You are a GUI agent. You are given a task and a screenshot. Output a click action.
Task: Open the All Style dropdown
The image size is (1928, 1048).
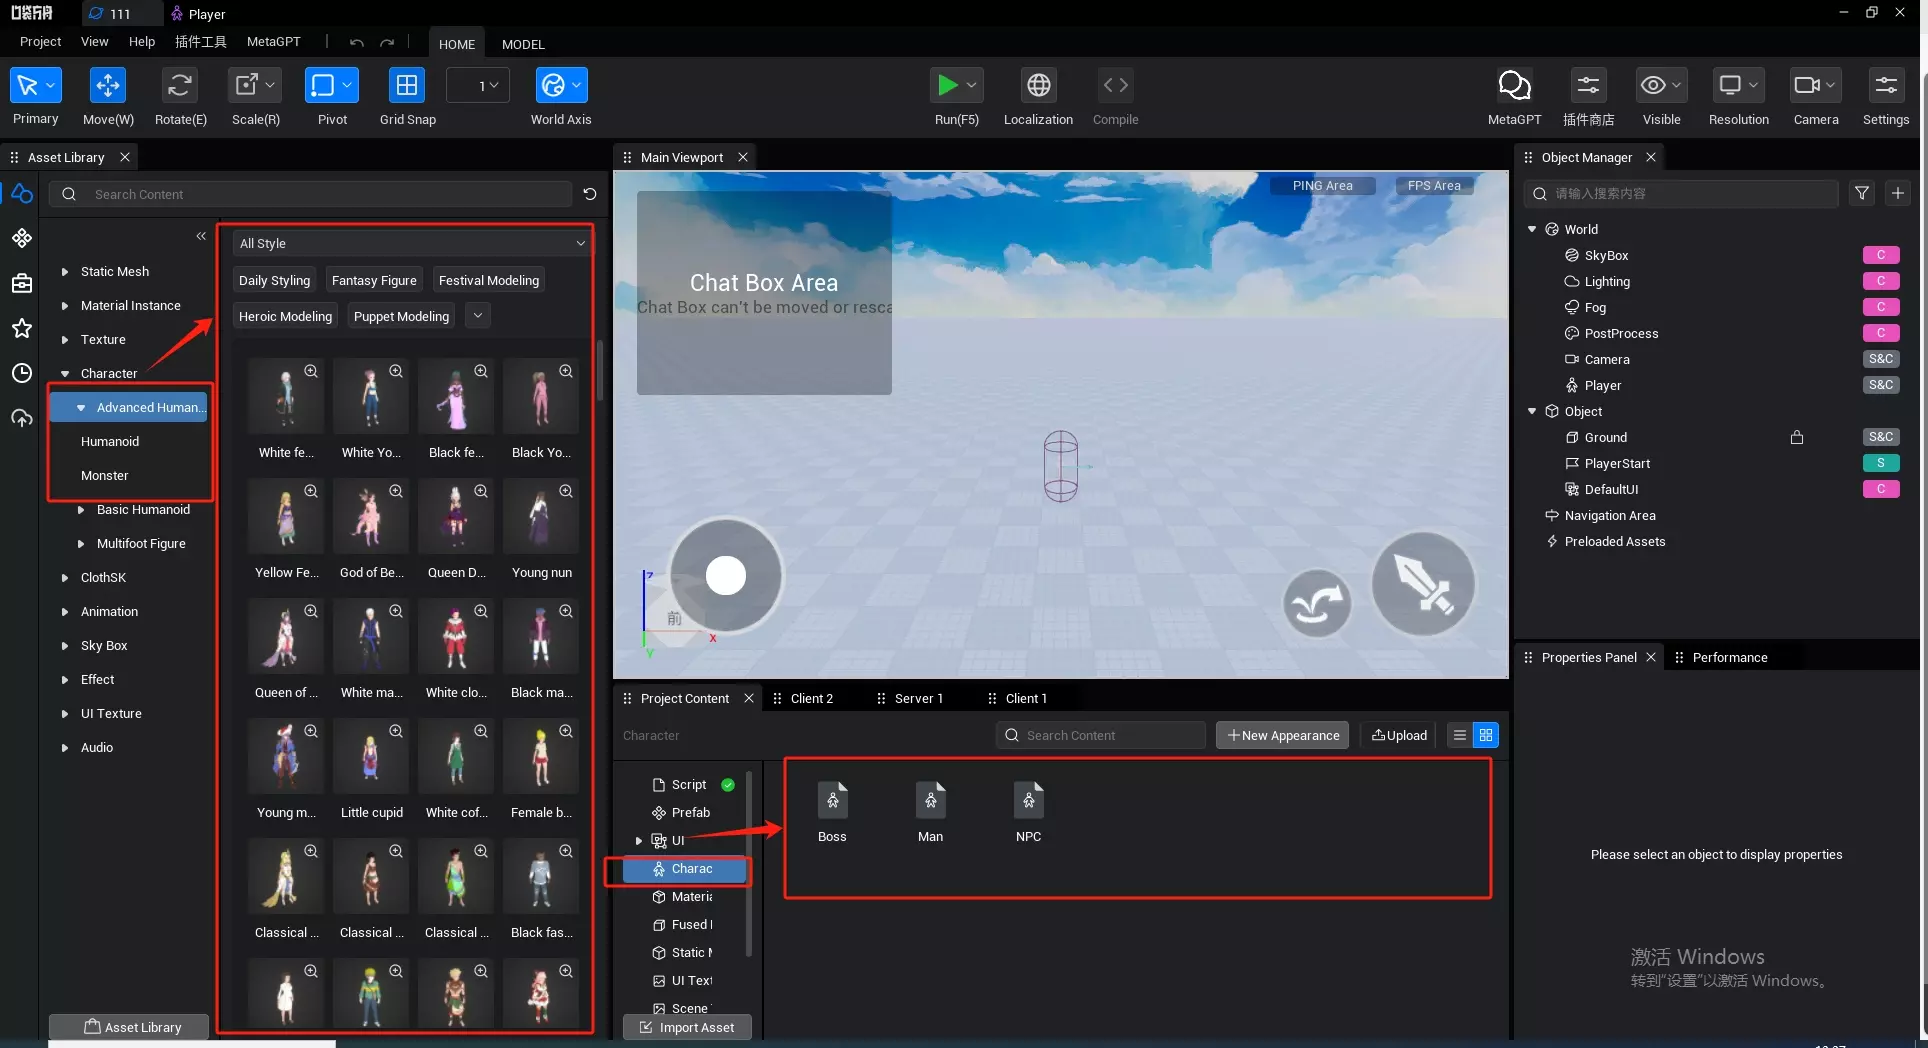click(411, 243)
